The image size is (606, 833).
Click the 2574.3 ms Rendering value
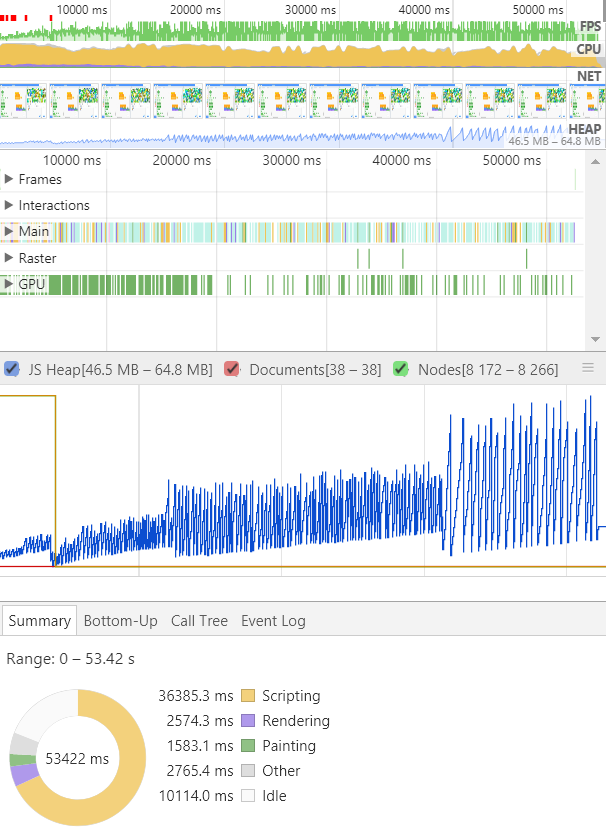point(200,720)
